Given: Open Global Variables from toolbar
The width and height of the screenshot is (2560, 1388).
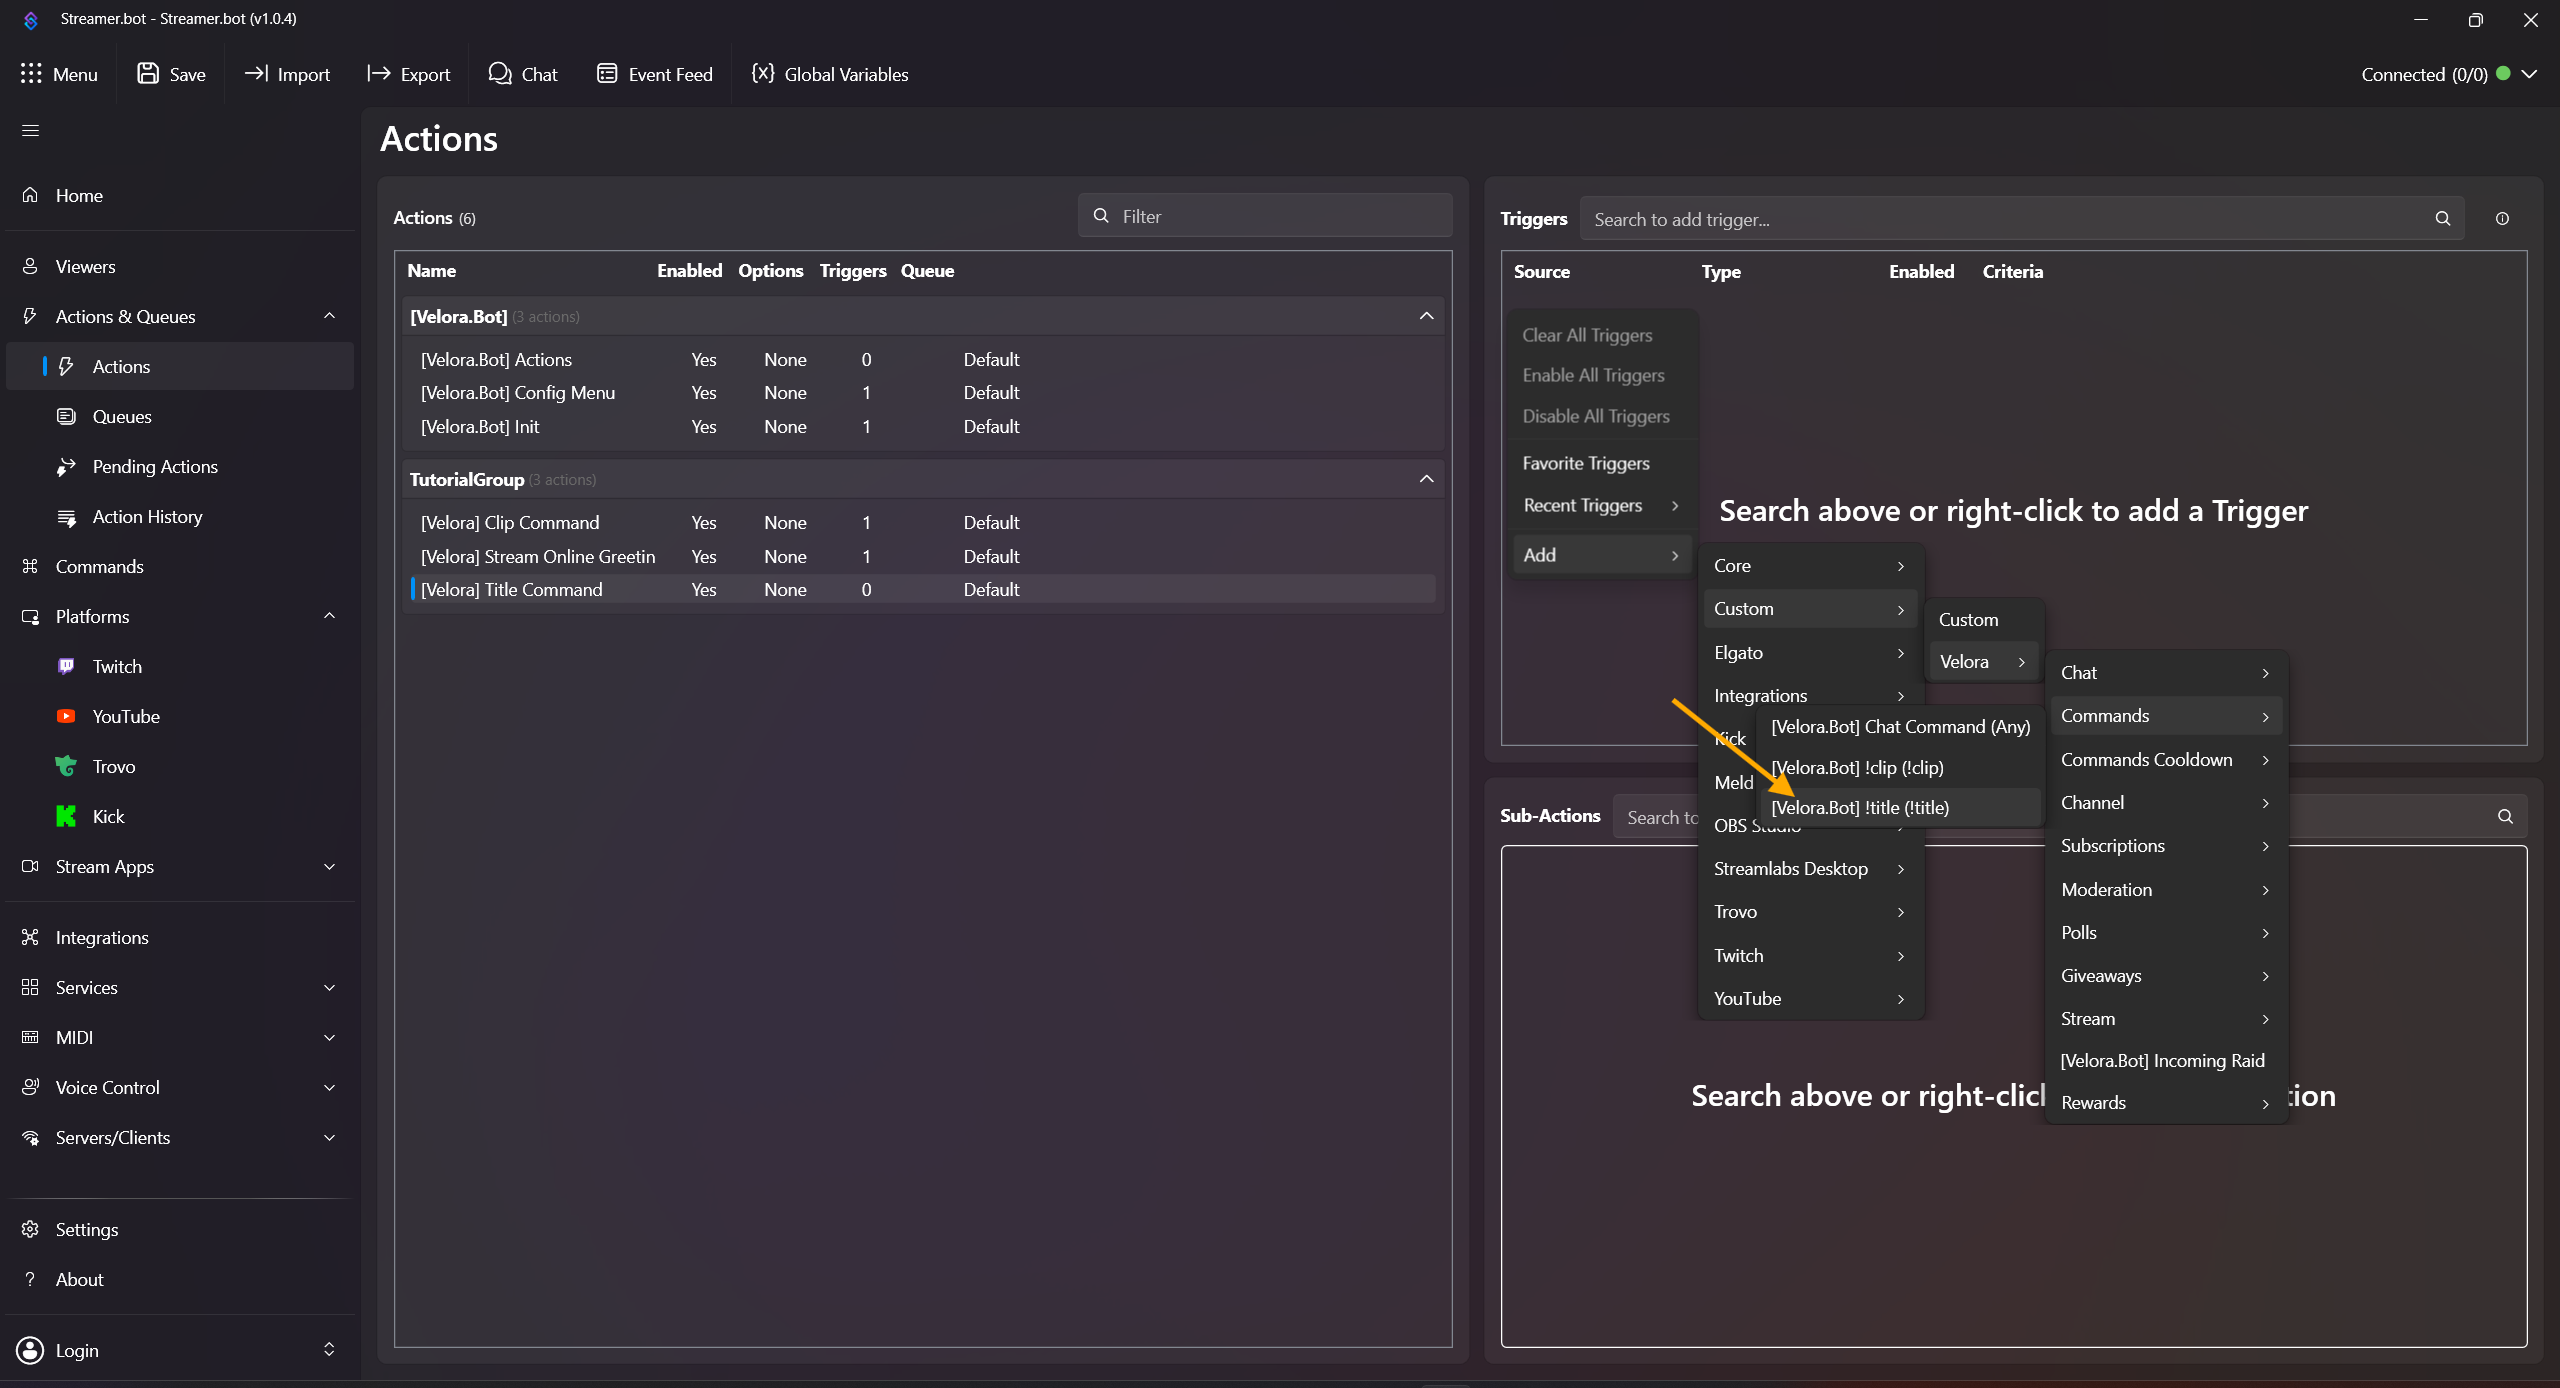Looking at the screenshot, I should (x=830, y=74).
